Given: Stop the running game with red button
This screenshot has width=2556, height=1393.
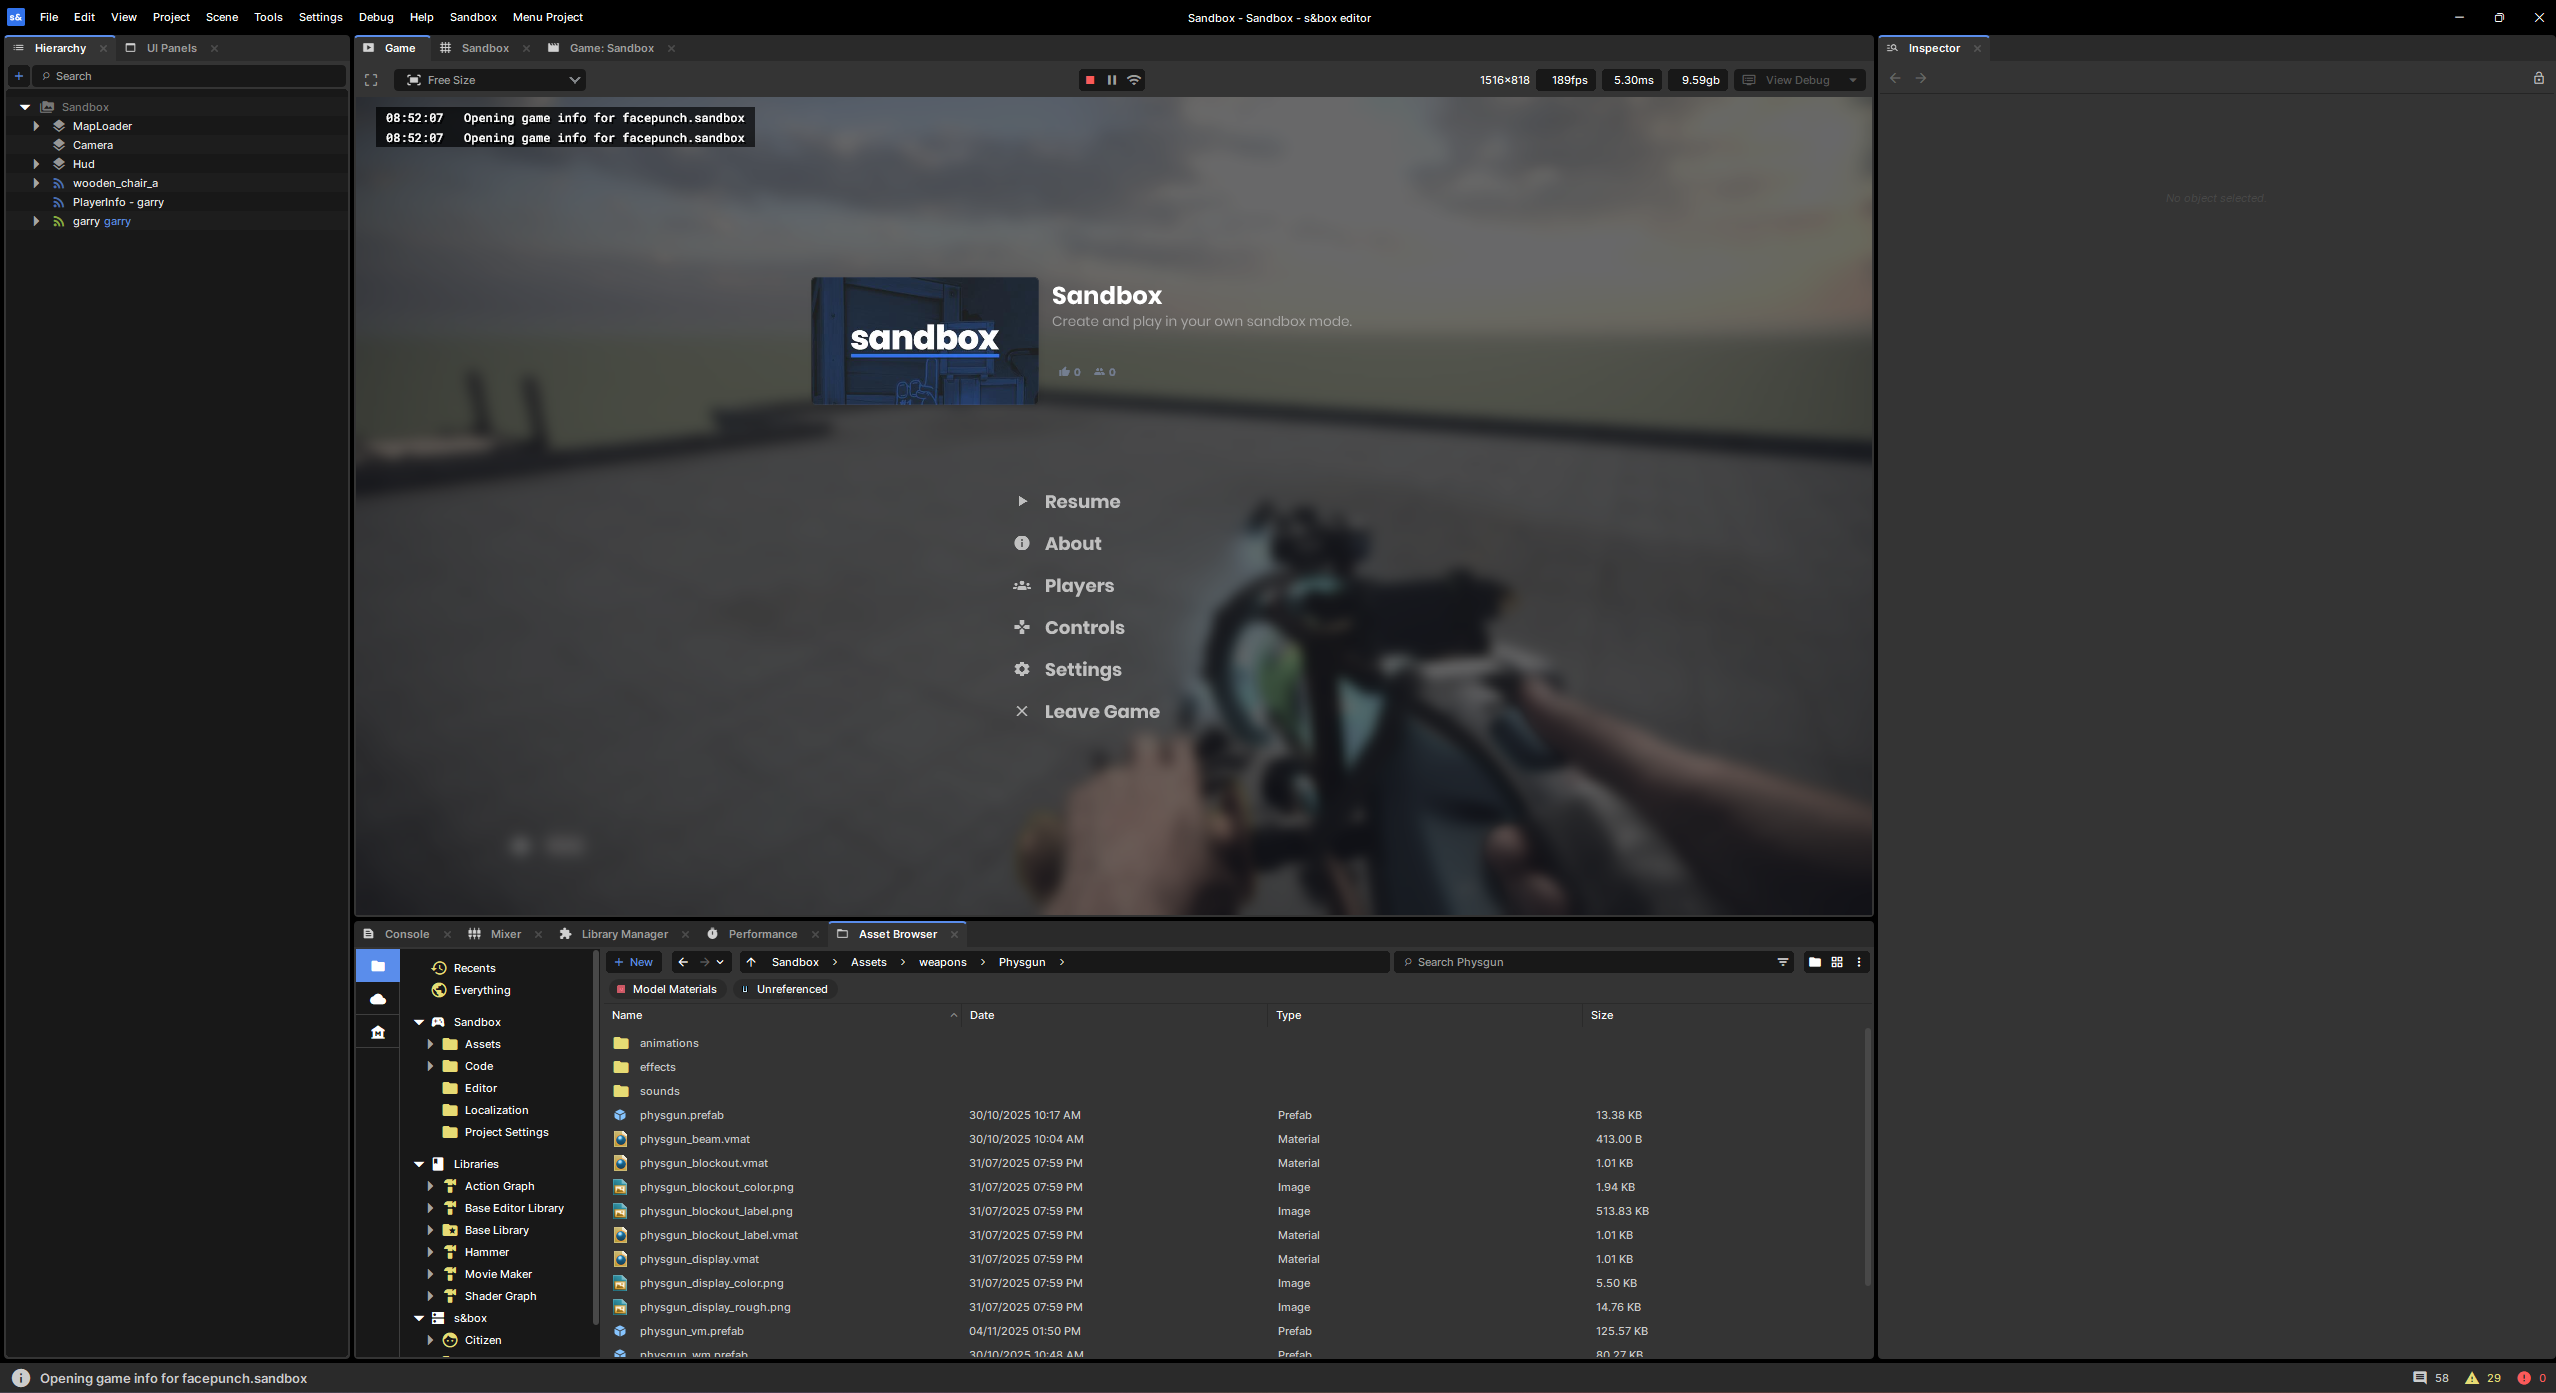Looking at the screenshot, I should [1090, 80].
